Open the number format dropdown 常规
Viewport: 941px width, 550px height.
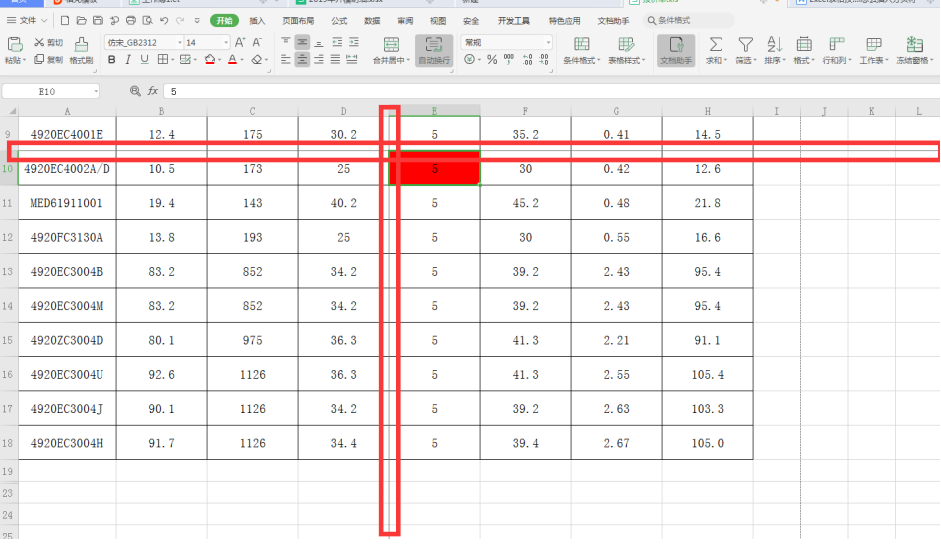548,43
